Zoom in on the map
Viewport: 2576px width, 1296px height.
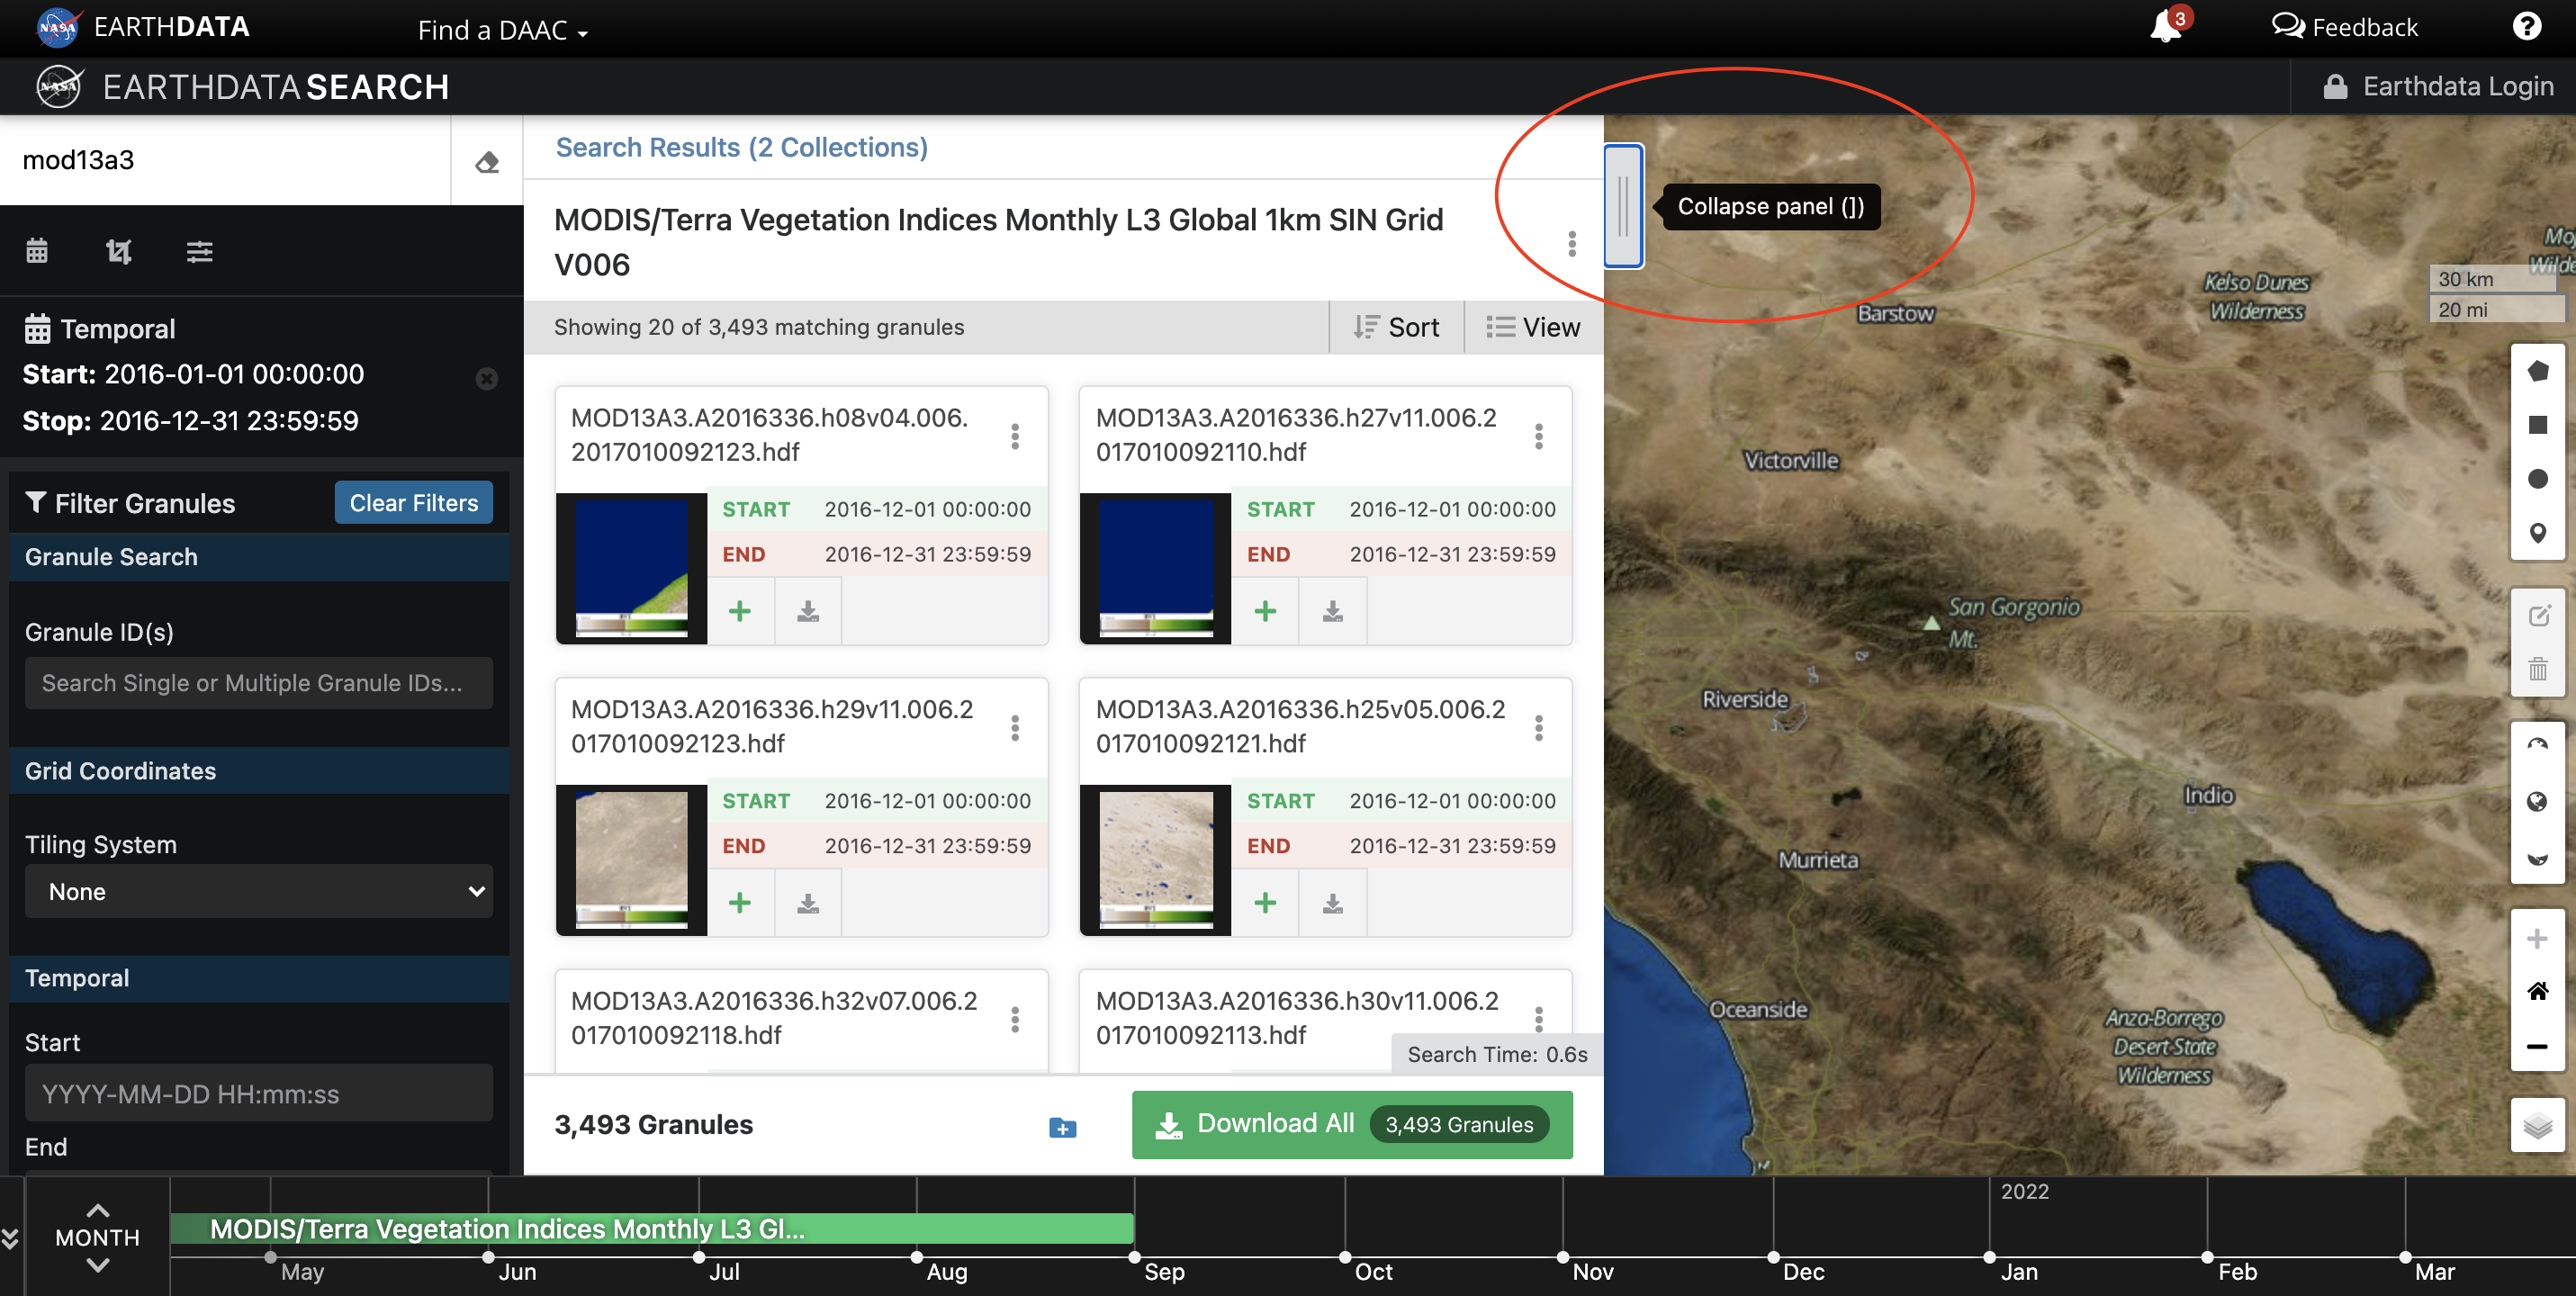(2537, 938)
